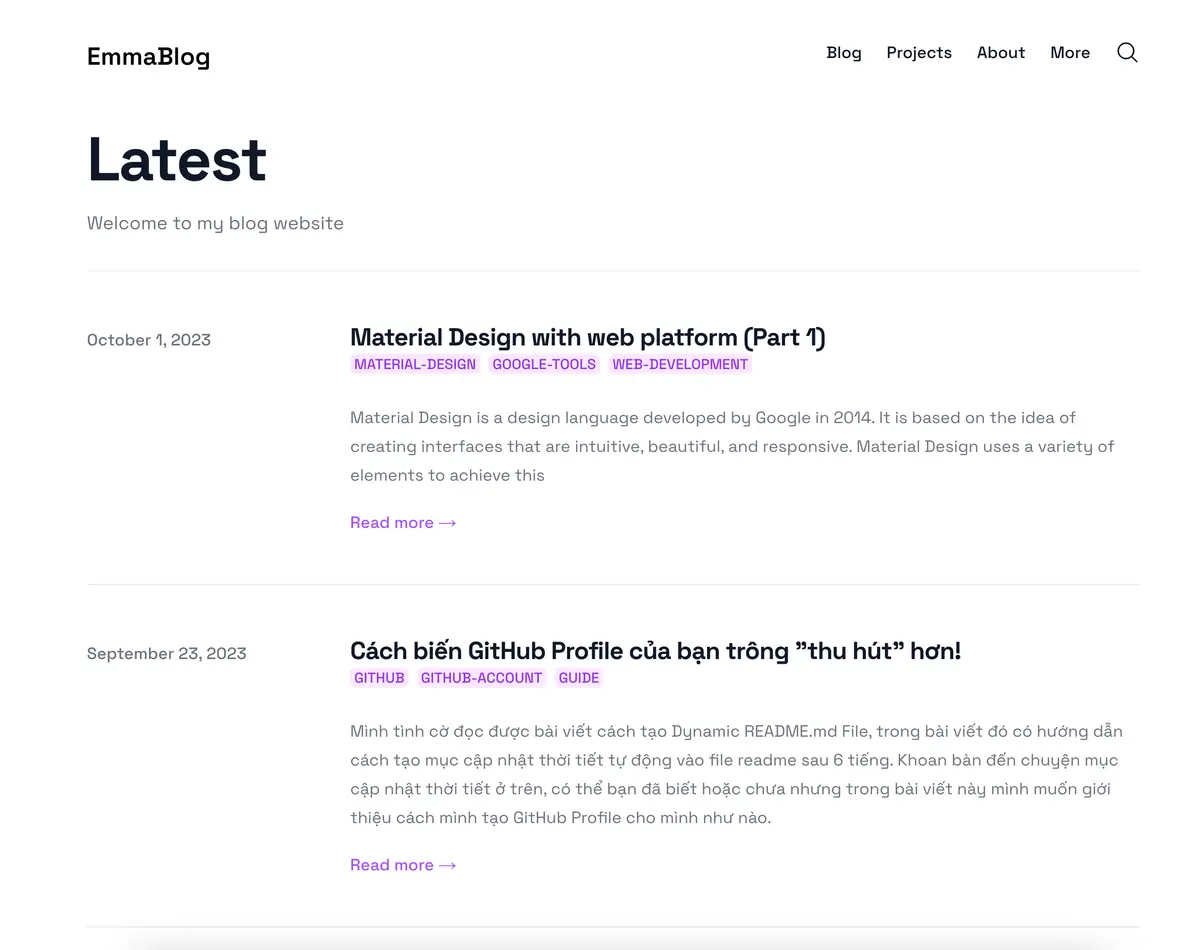This screenshot has height=950, width=1200.
Task: Click the GITHUB-ACCOUNT tag
Action: tap(481, 678)
